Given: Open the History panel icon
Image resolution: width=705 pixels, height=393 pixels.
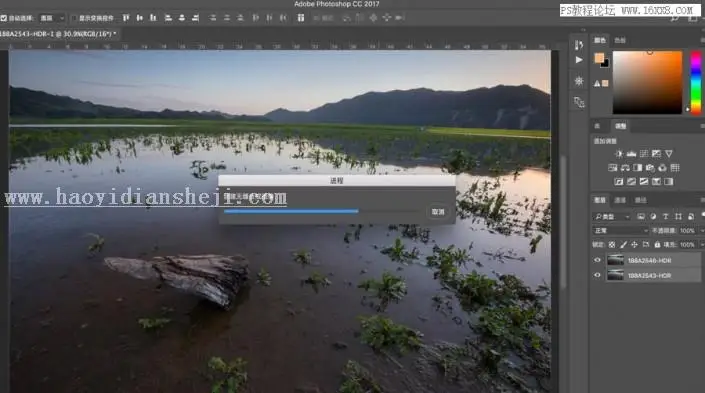Looking at the screenshot, I should point(579,45).
